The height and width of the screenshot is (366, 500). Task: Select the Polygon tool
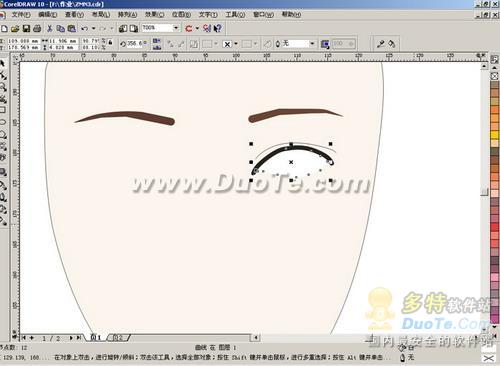3,135
